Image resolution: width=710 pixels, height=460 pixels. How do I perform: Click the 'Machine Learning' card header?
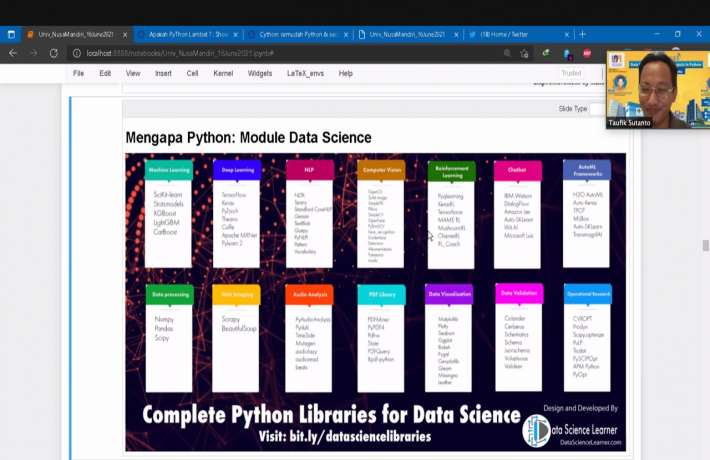[169, 170]
